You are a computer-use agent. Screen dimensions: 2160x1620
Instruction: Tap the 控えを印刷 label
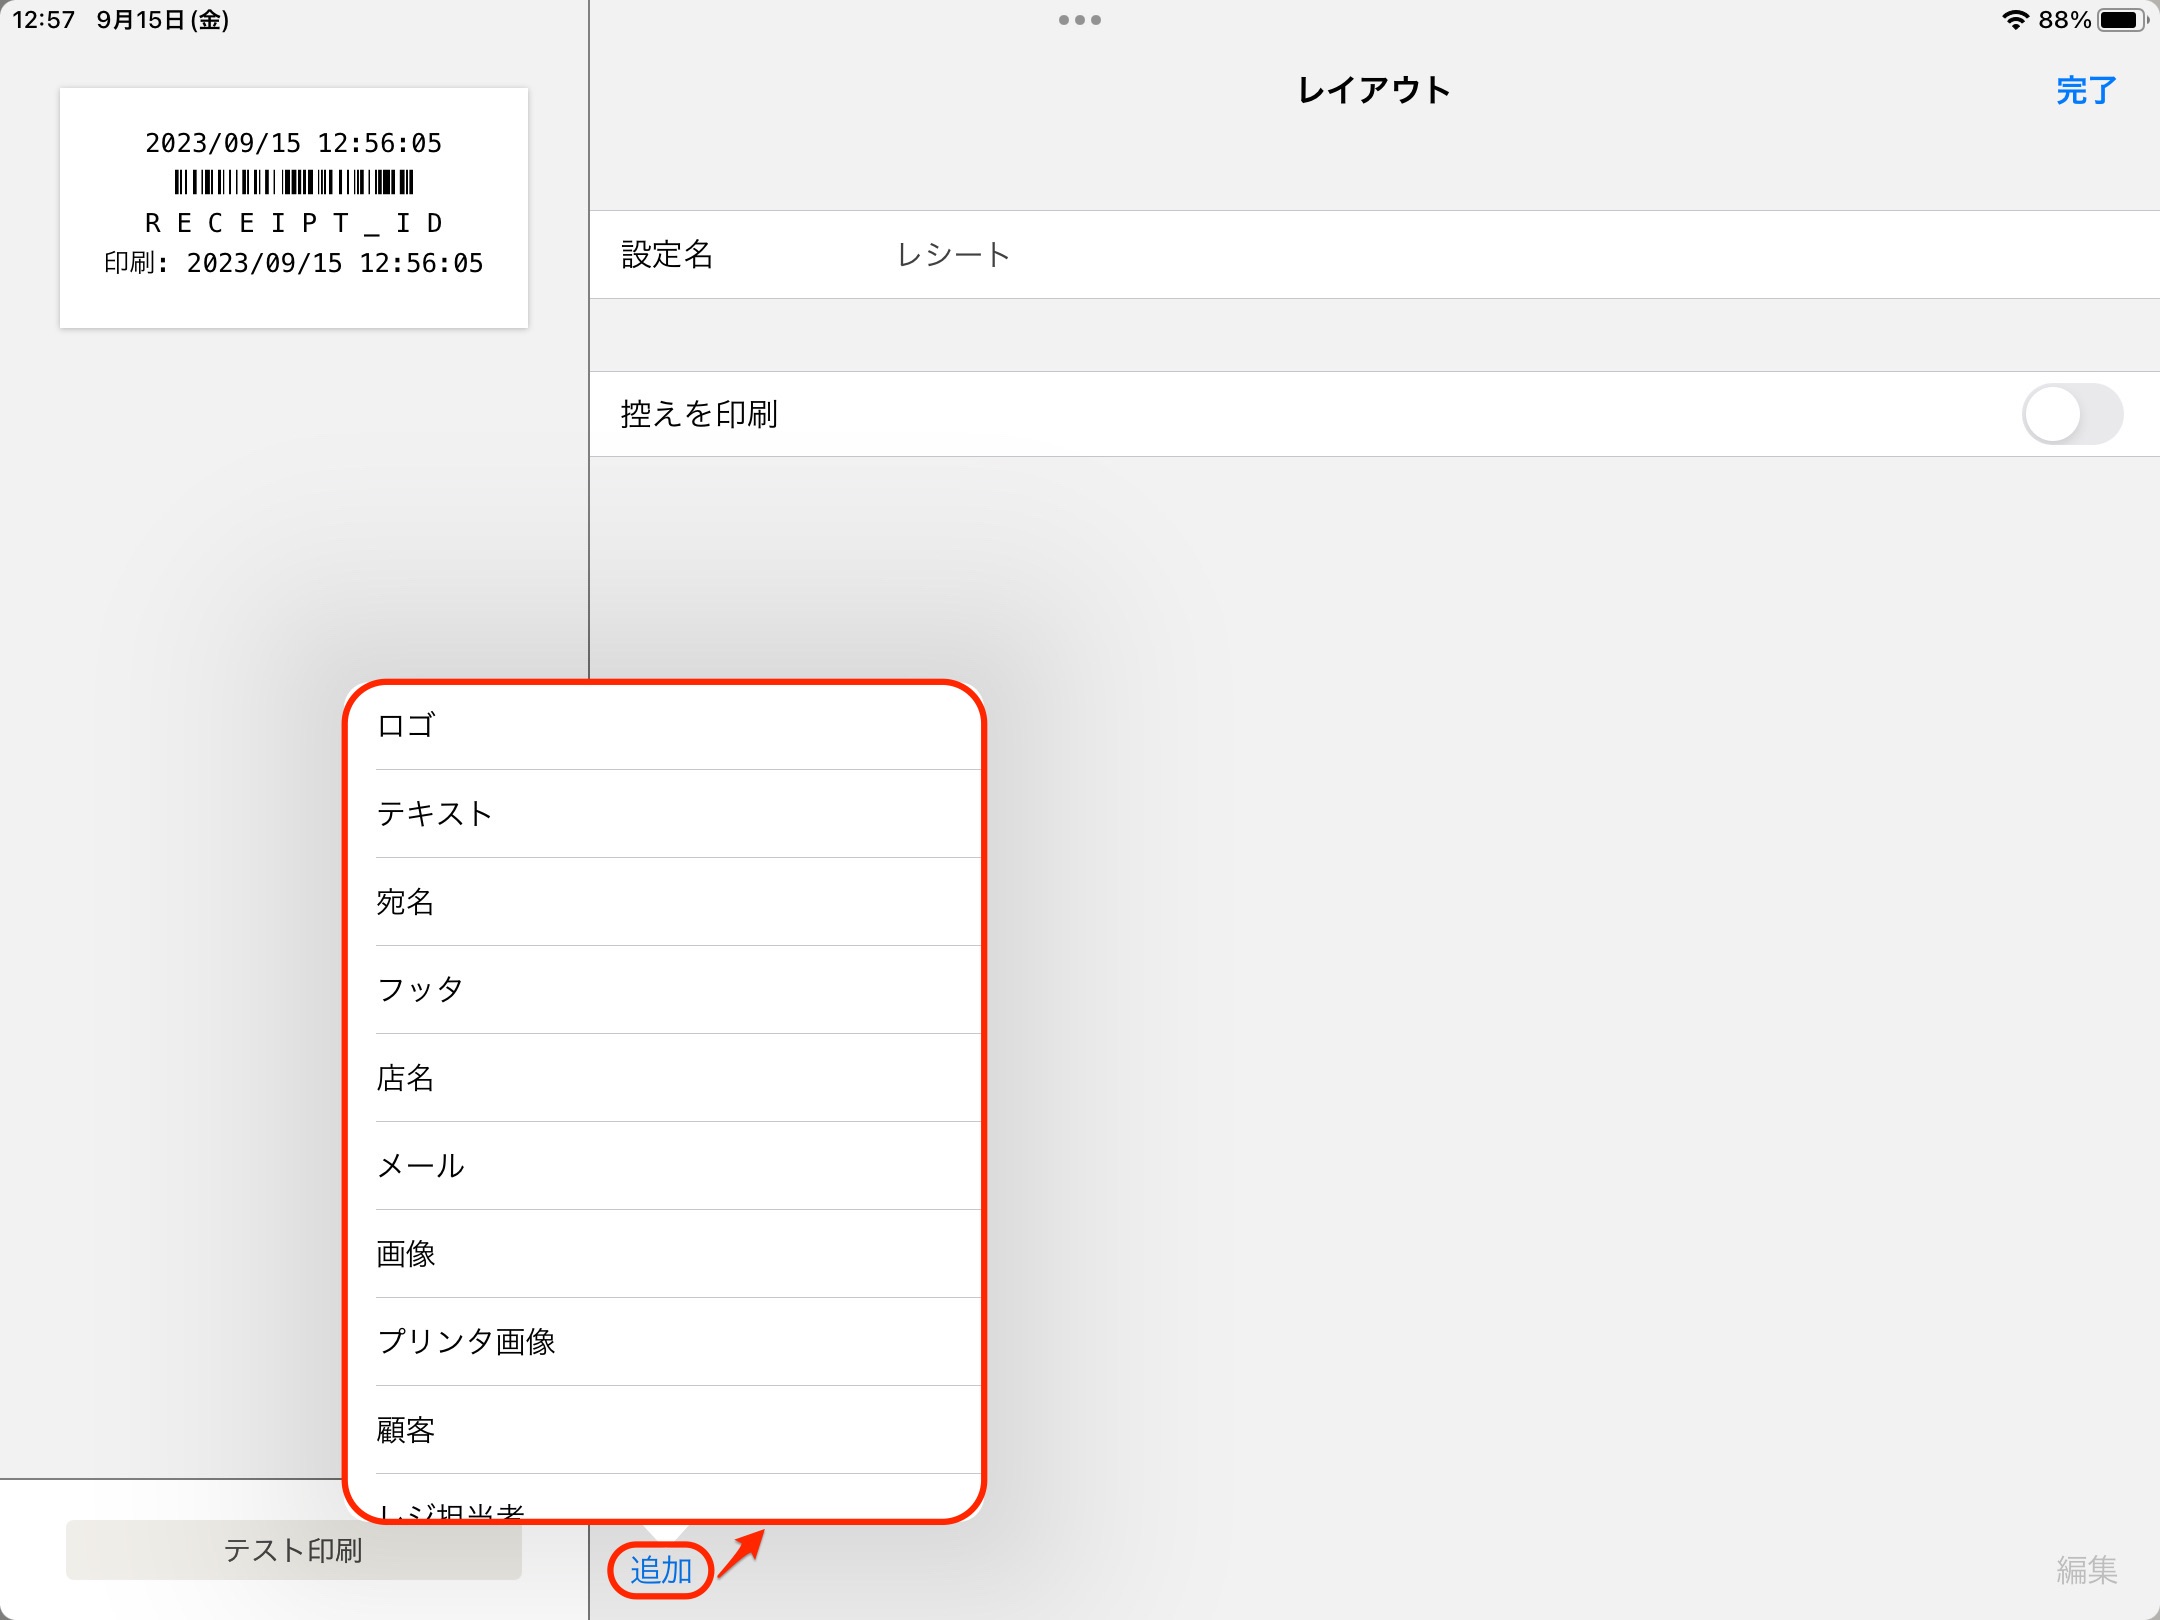pyautogui.click(x=699, y=414)
